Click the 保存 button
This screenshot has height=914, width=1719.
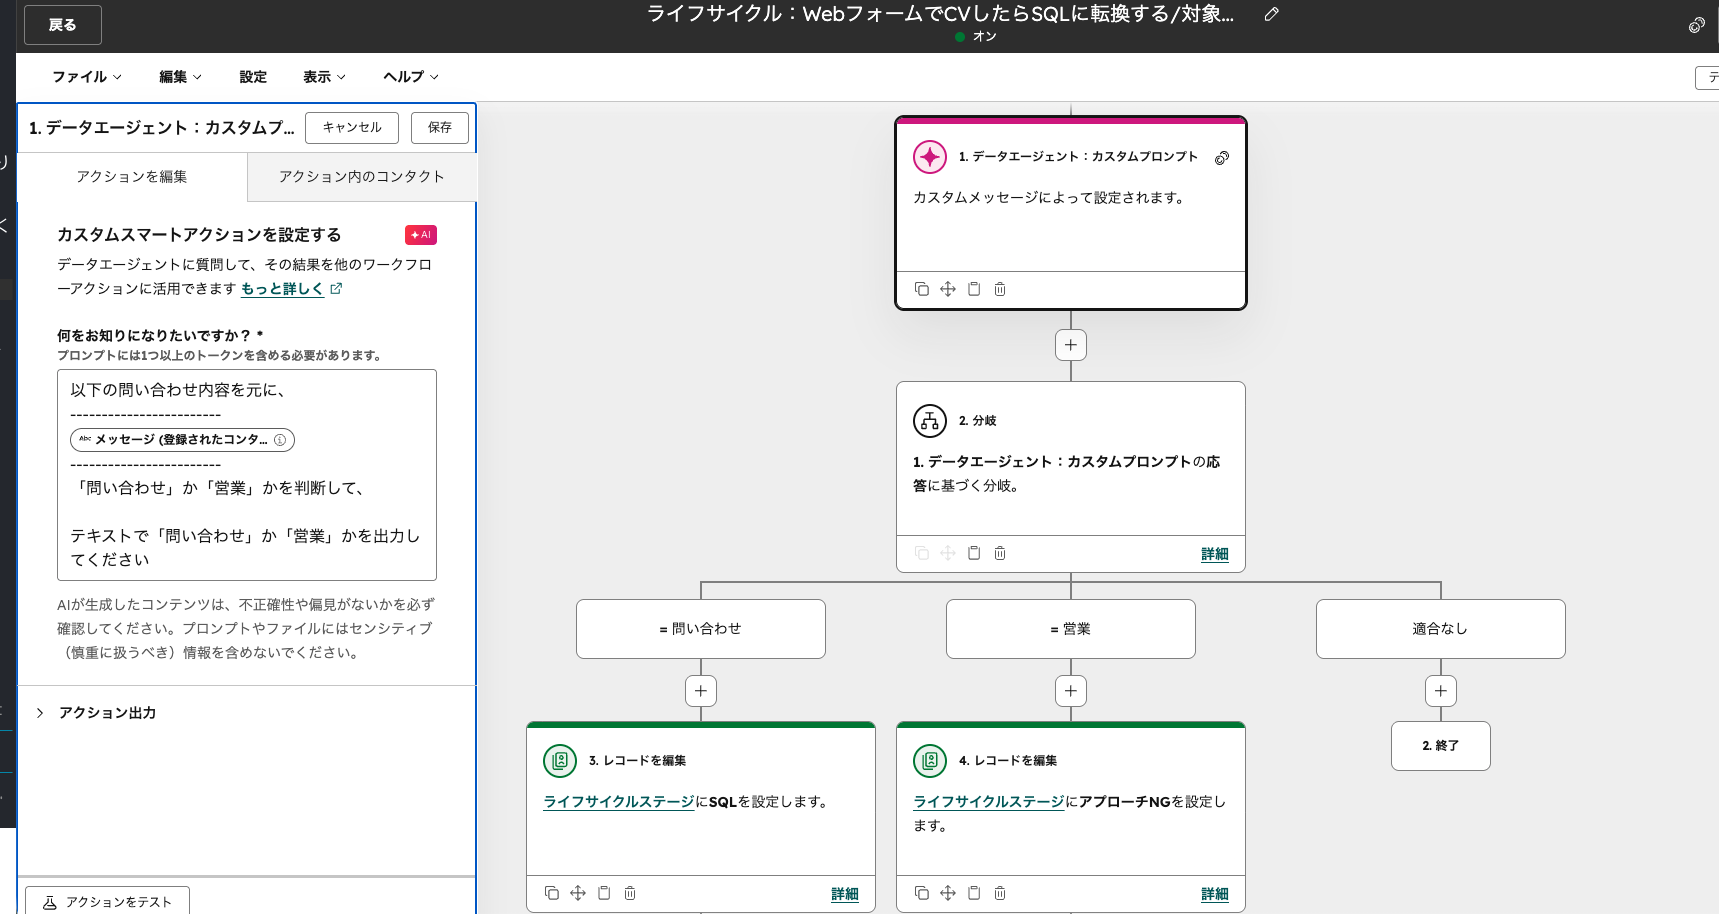point(440,127)
